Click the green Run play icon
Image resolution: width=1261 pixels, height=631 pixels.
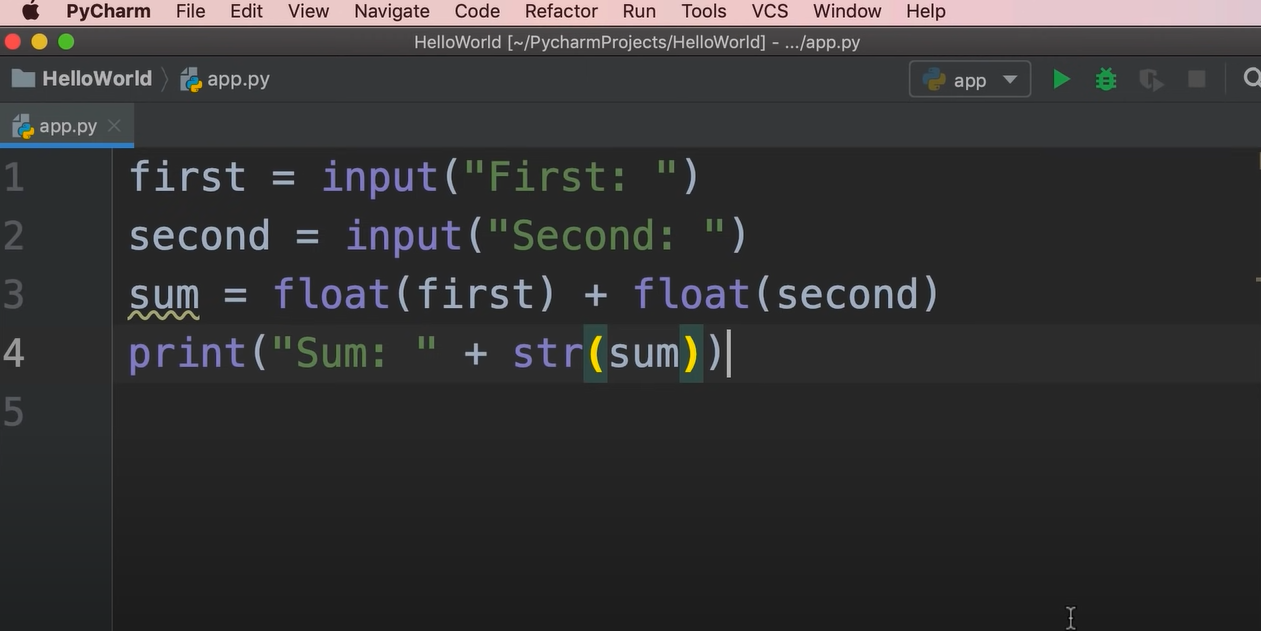[x=1061, y=79]
